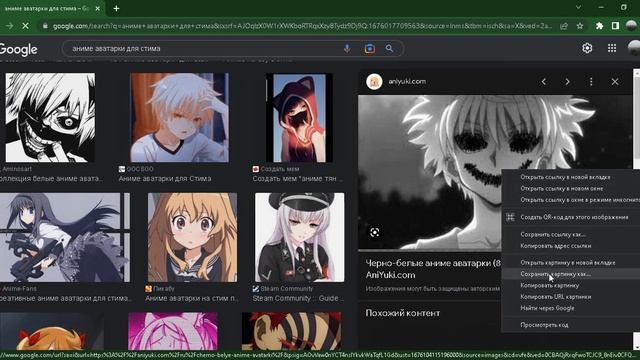
Task: Open the three-dot menu of the preview panel
Action: point(591,82)
